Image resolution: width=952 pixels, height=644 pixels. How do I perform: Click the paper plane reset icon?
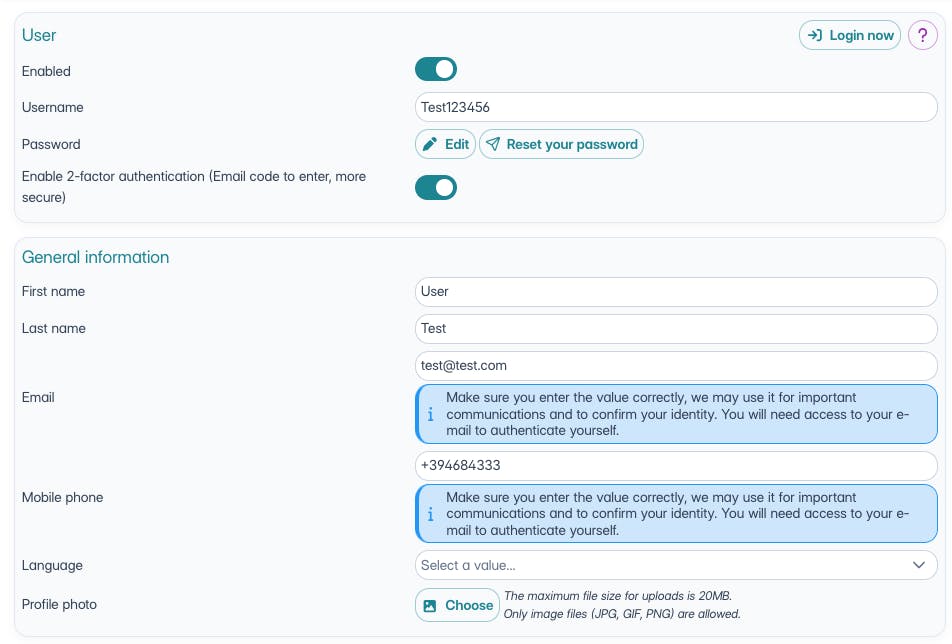(x=492, y=144)
